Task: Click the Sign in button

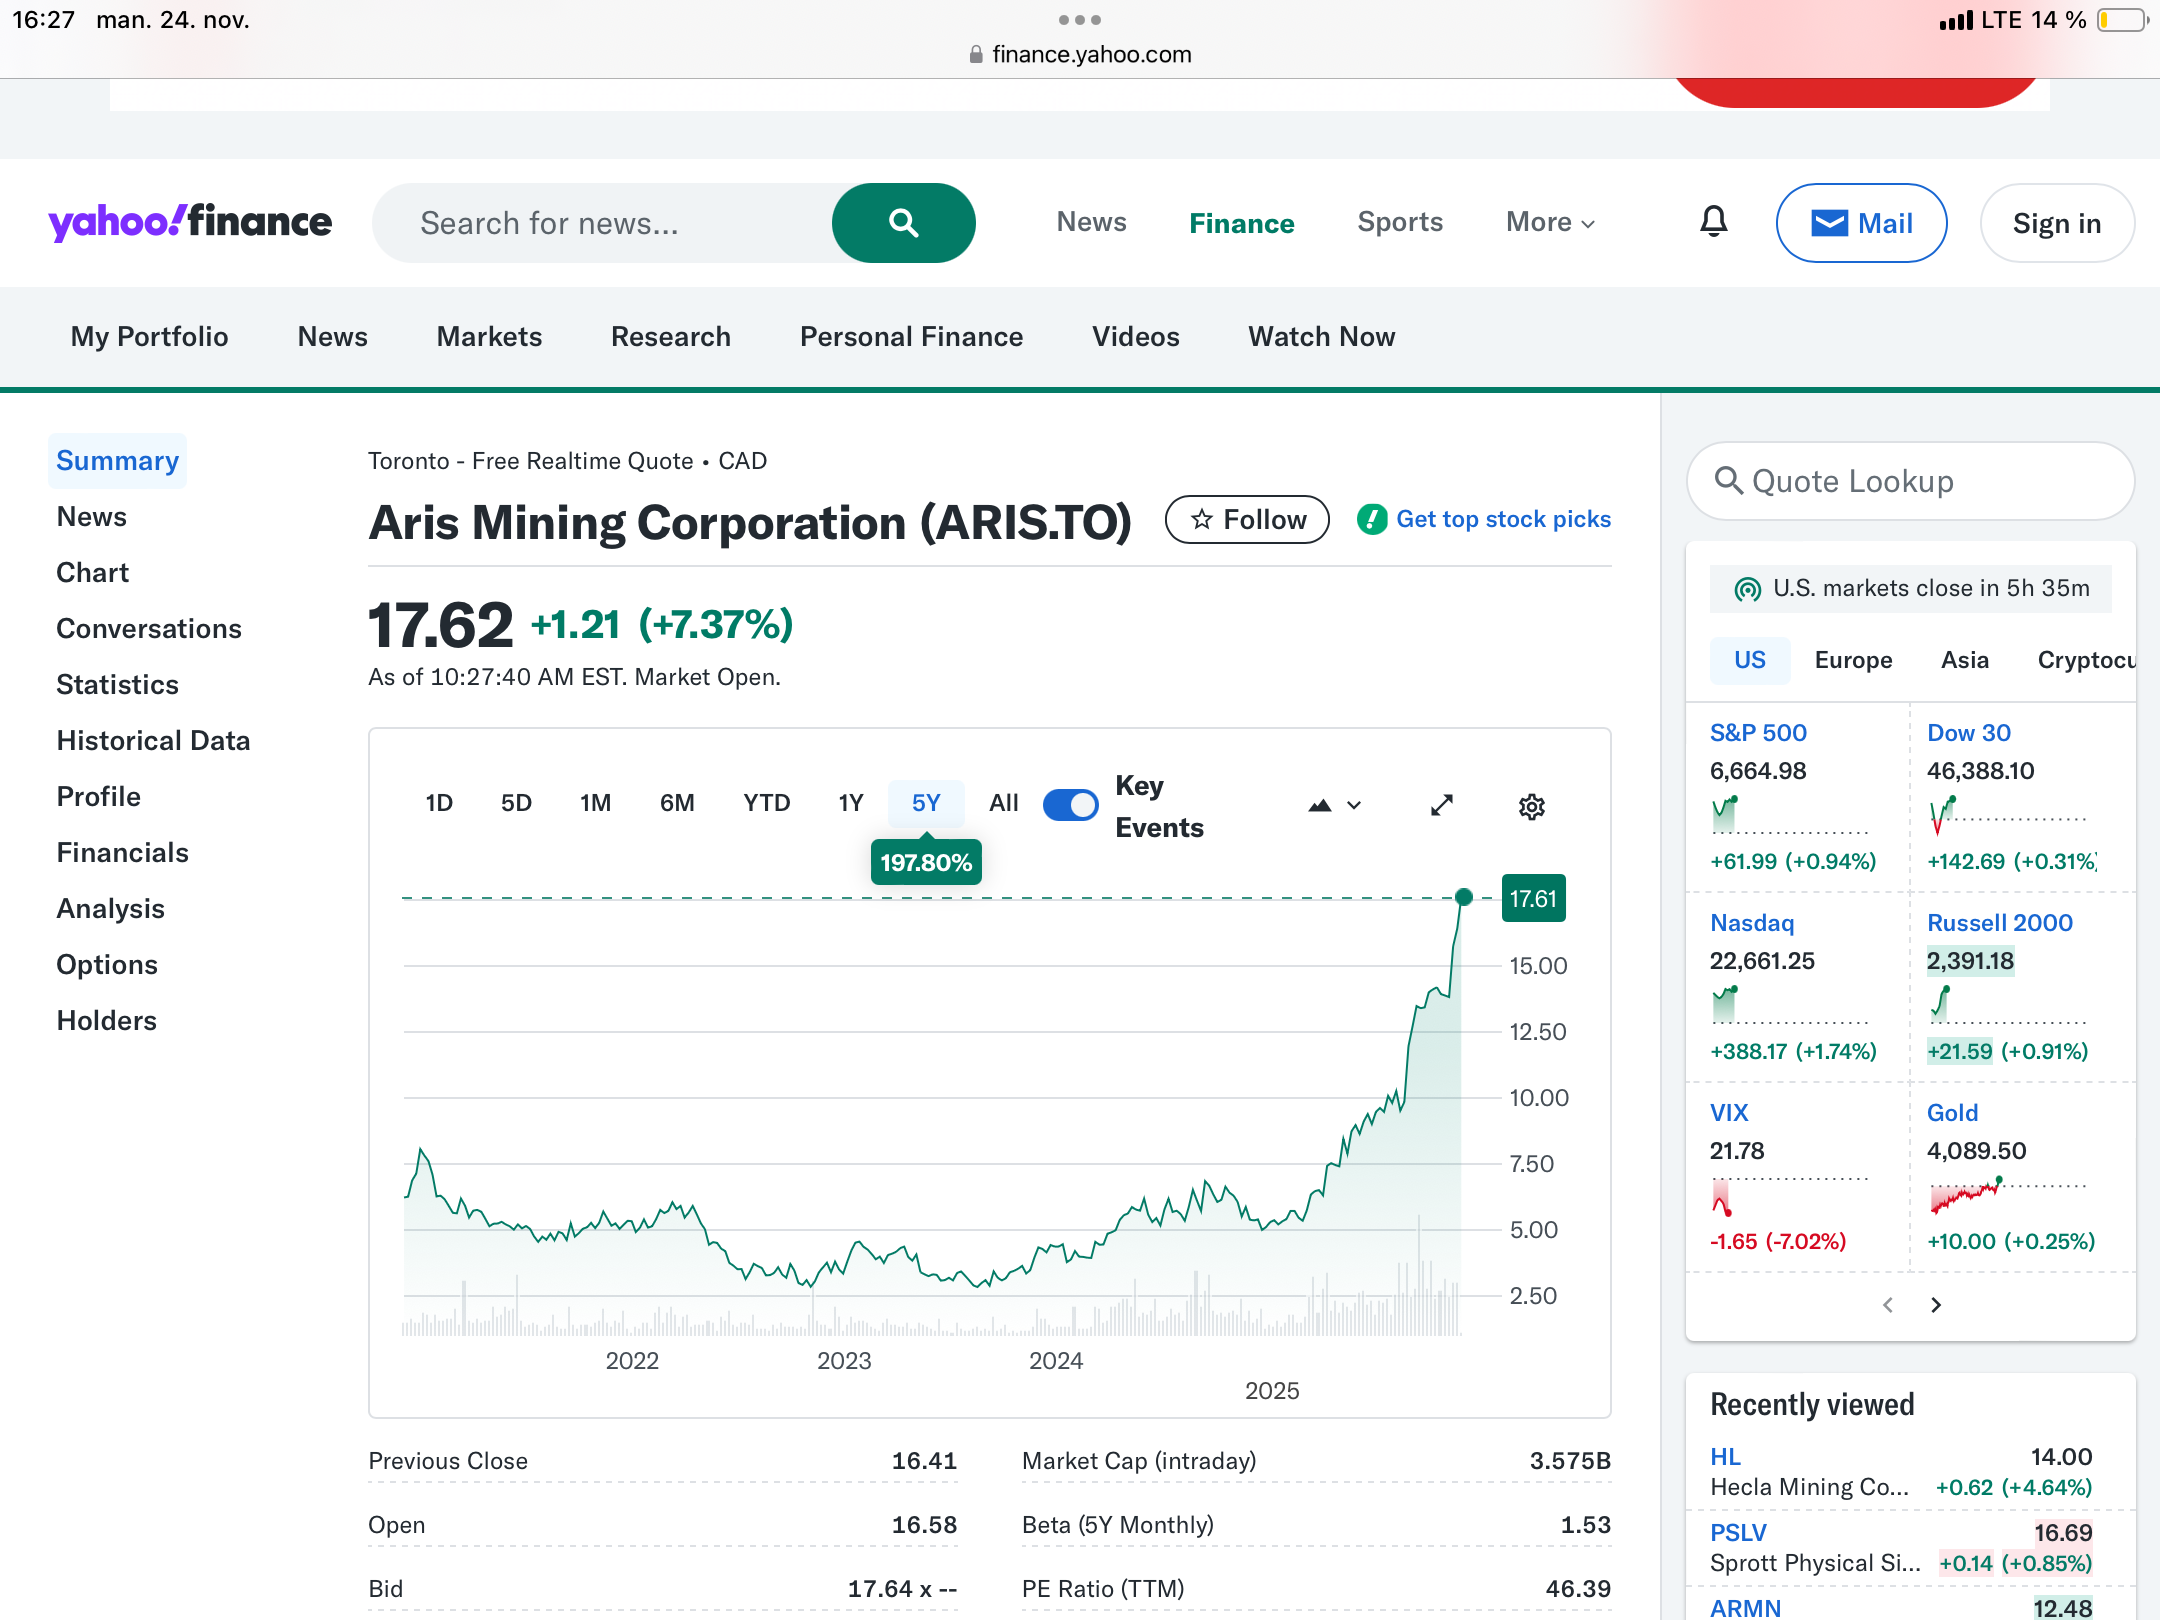Action: [x=2056, y=223]
